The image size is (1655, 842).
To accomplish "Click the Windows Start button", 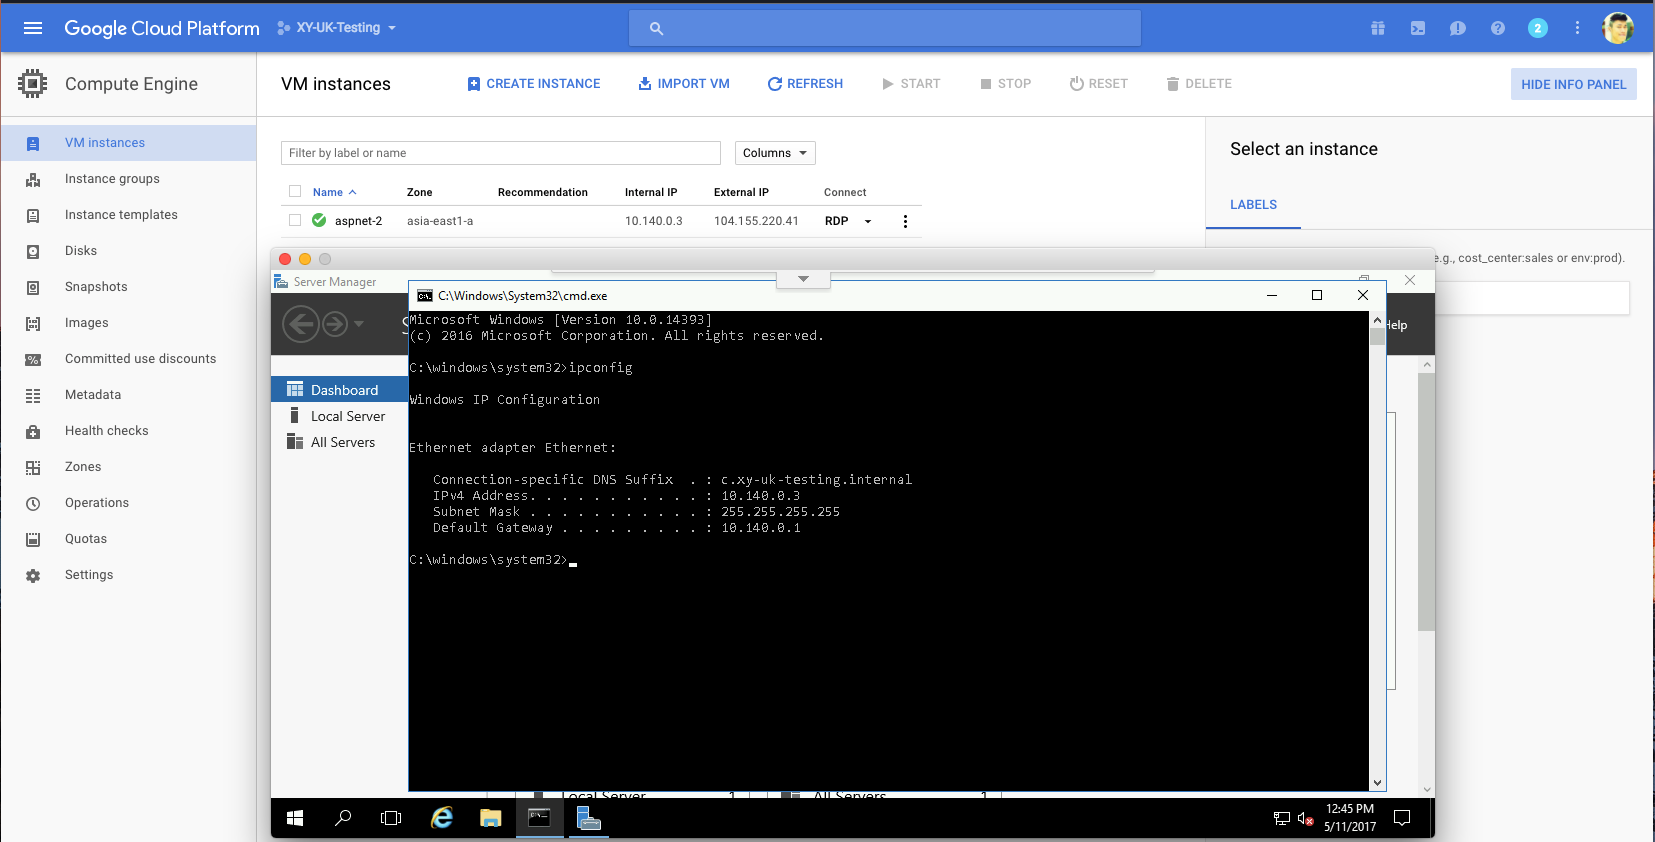I will pyautogui.click(x=295, y=818).
